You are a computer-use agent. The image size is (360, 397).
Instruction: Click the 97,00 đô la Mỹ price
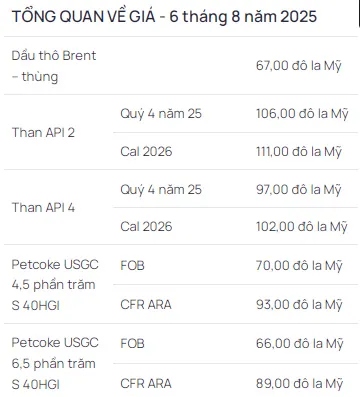(x=299, y=190)
